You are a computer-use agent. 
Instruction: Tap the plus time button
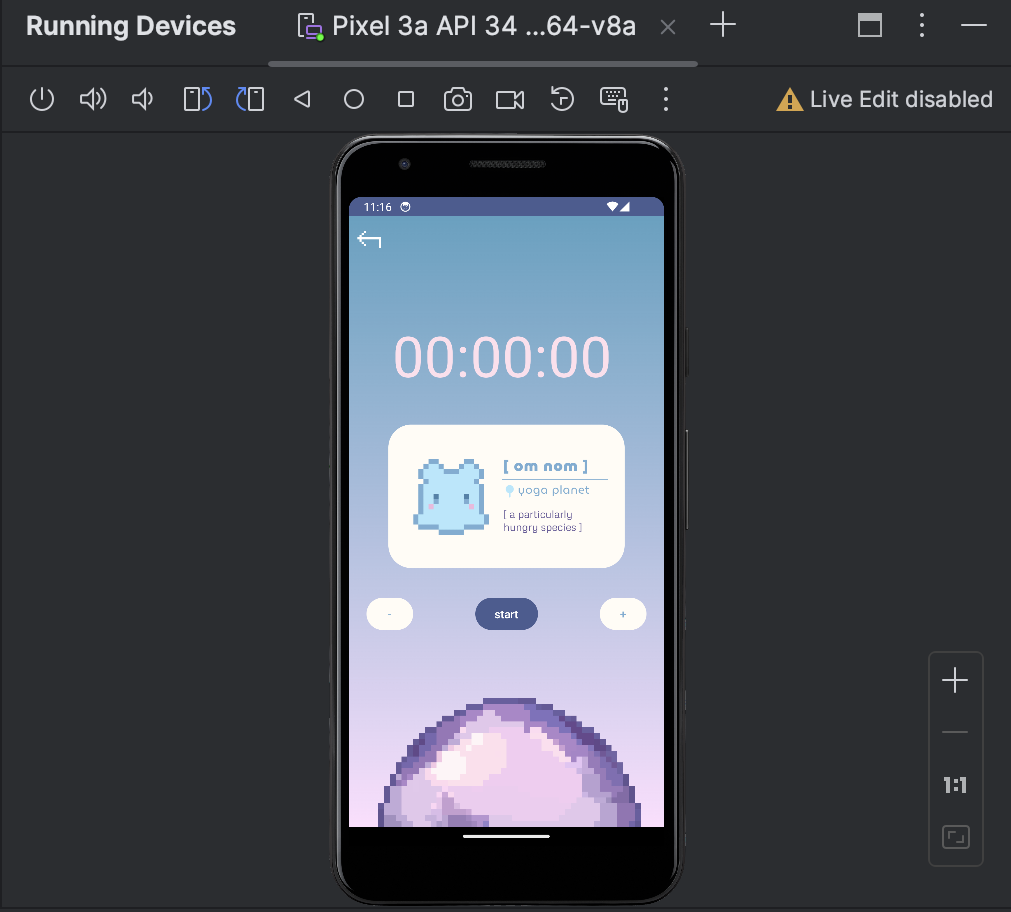pos(623,614)
